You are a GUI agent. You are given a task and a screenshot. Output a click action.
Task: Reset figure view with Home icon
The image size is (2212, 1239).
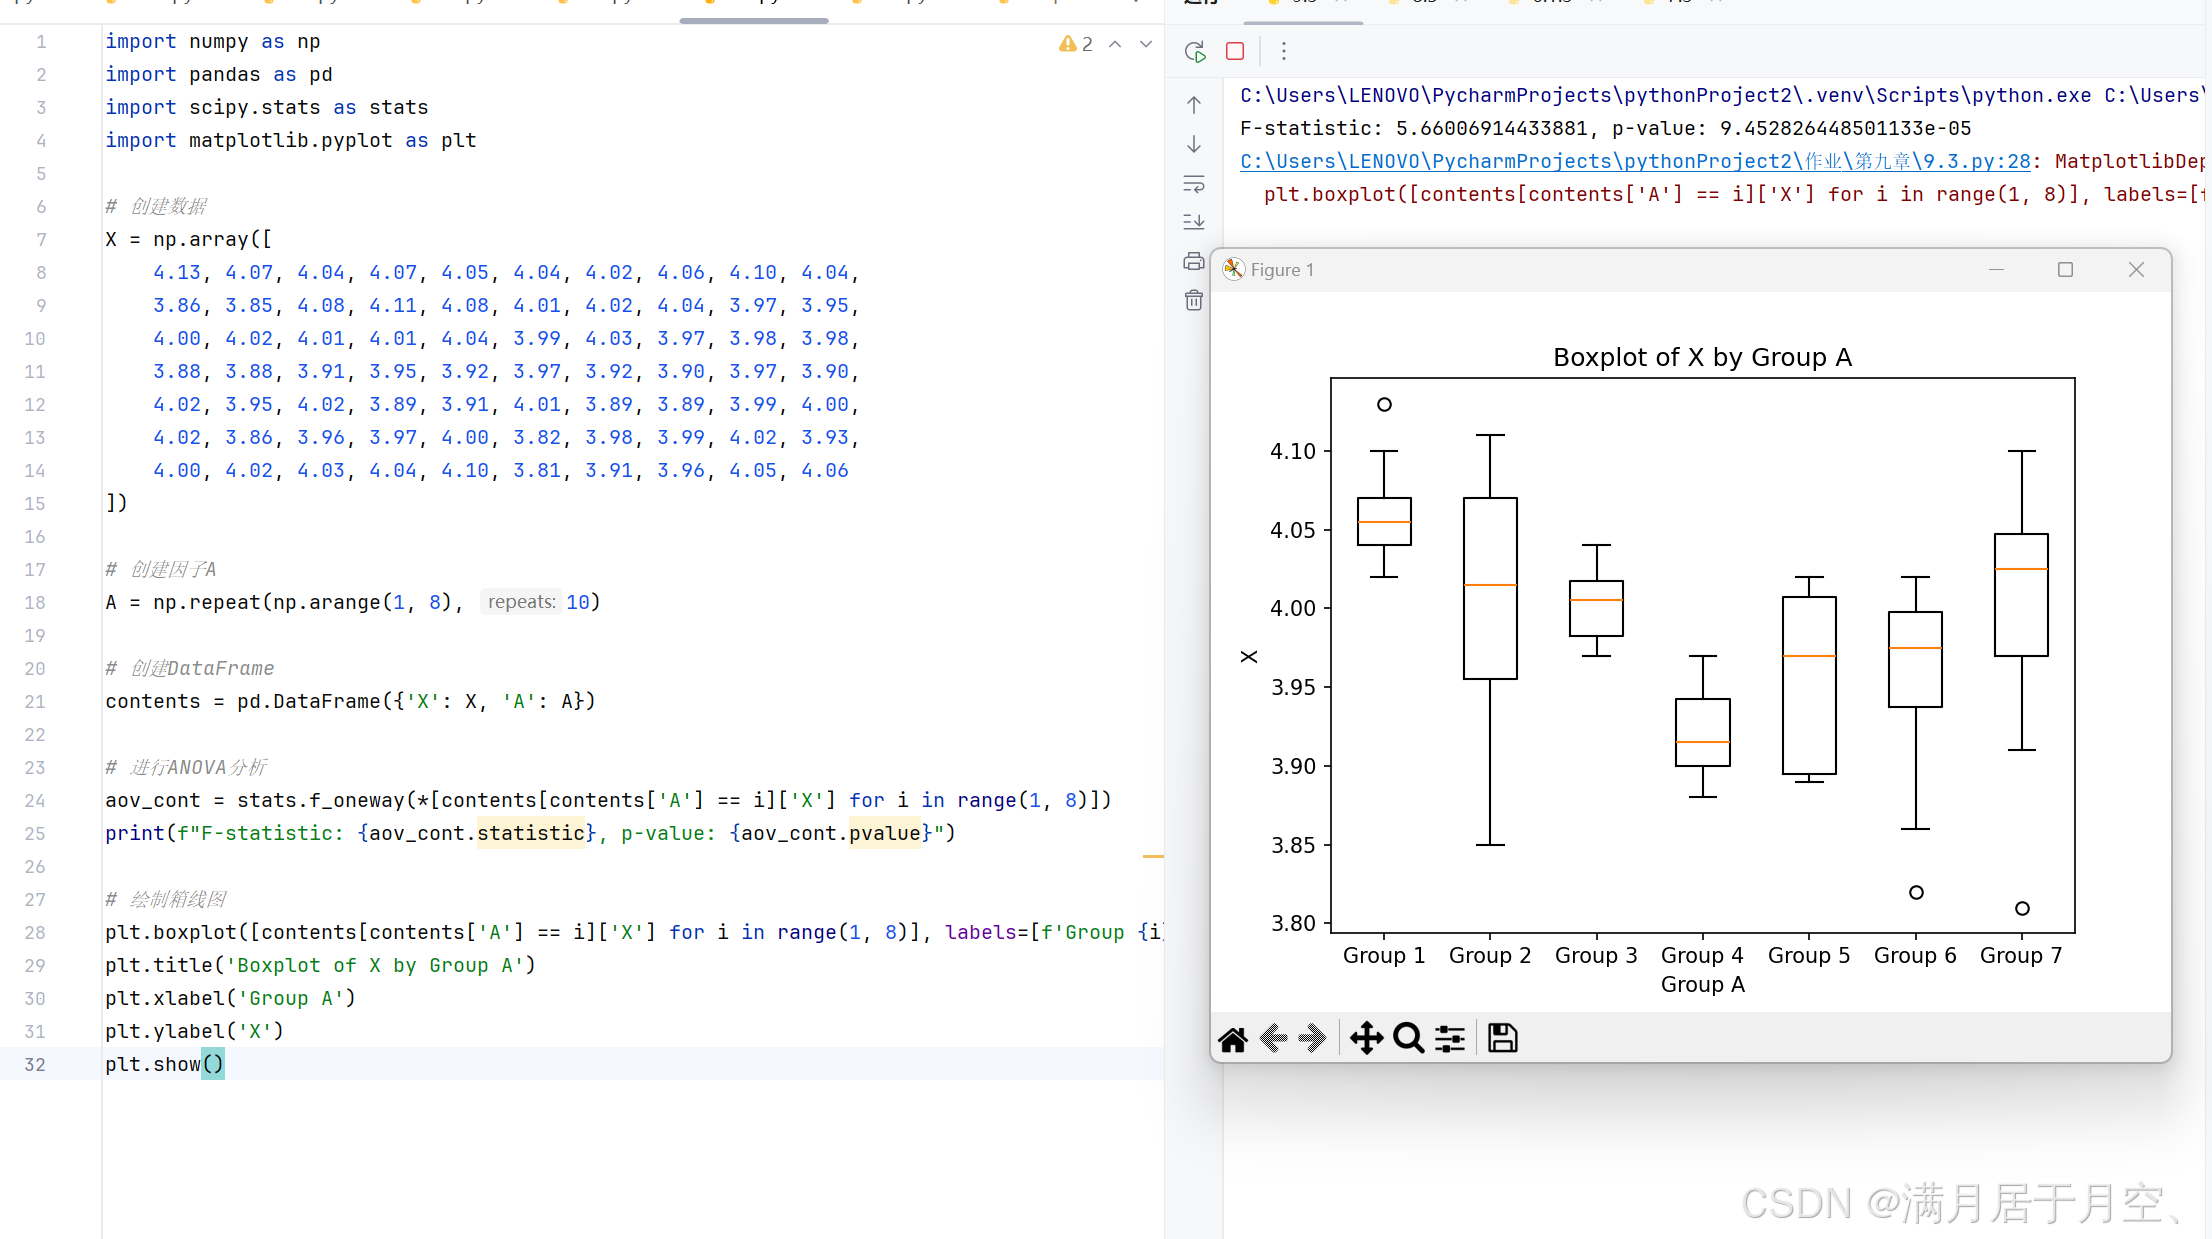[x=1233, y=1039]
